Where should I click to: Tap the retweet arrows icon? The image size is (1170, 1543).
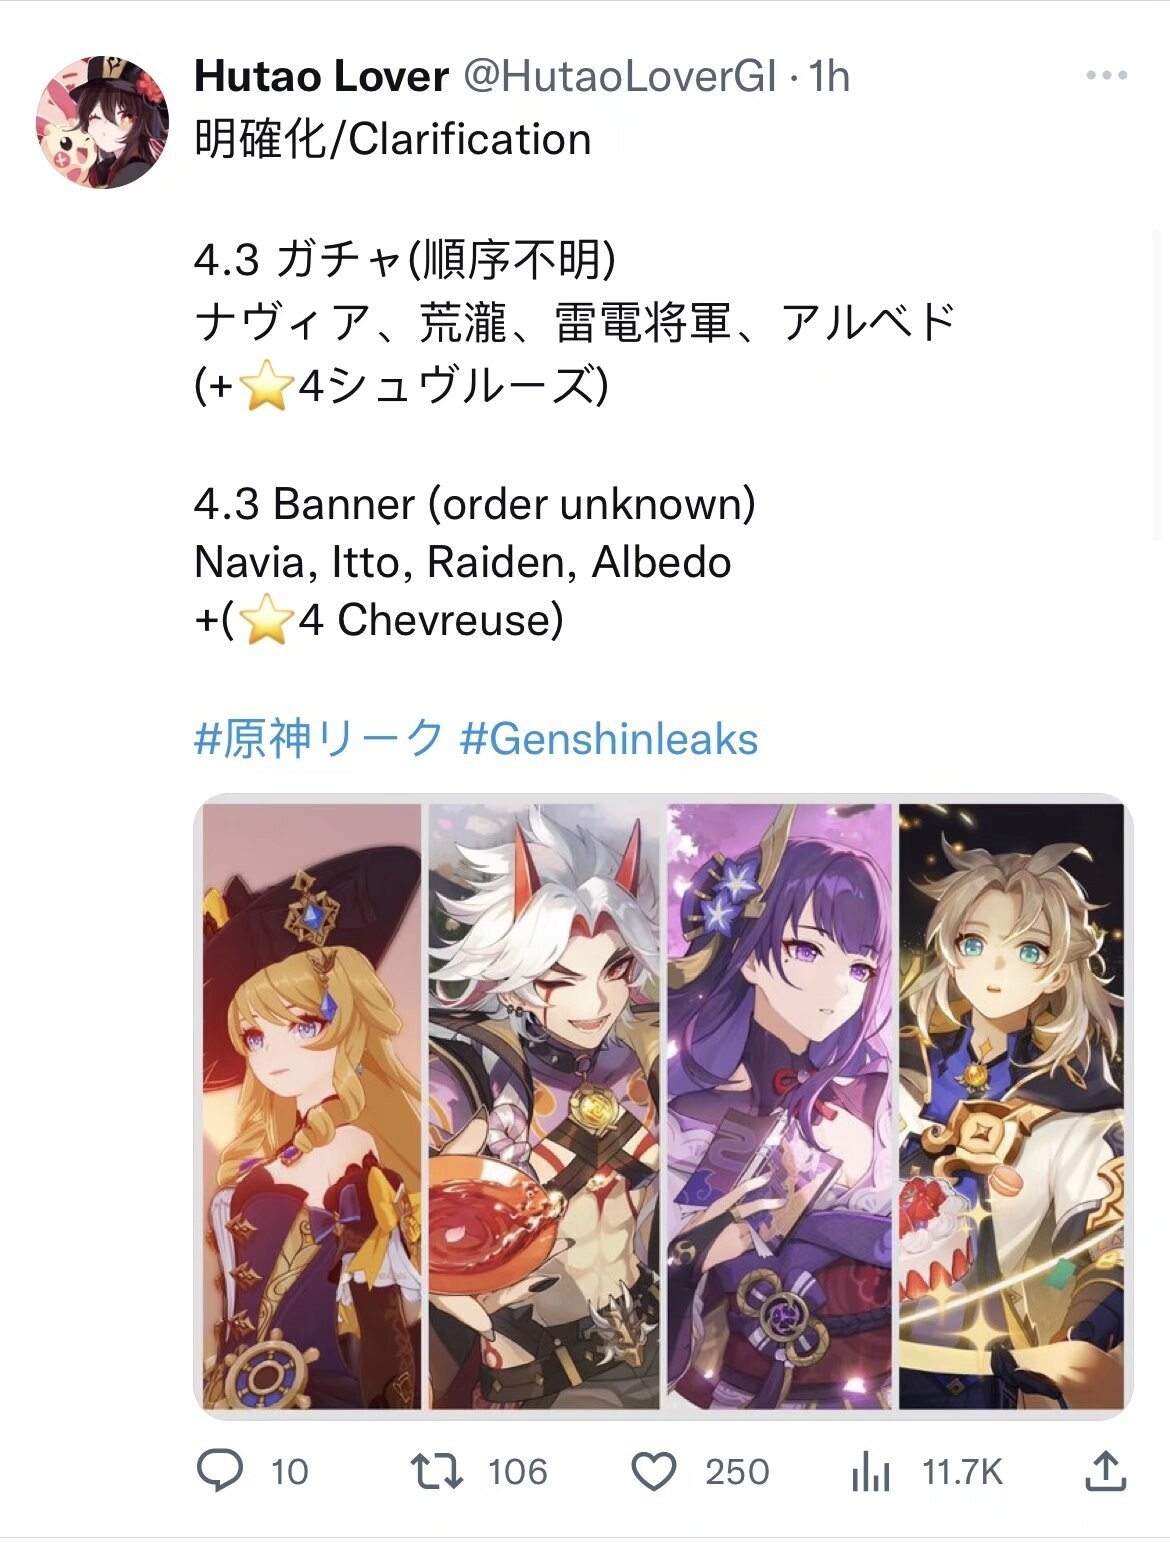coord(437,1471)
